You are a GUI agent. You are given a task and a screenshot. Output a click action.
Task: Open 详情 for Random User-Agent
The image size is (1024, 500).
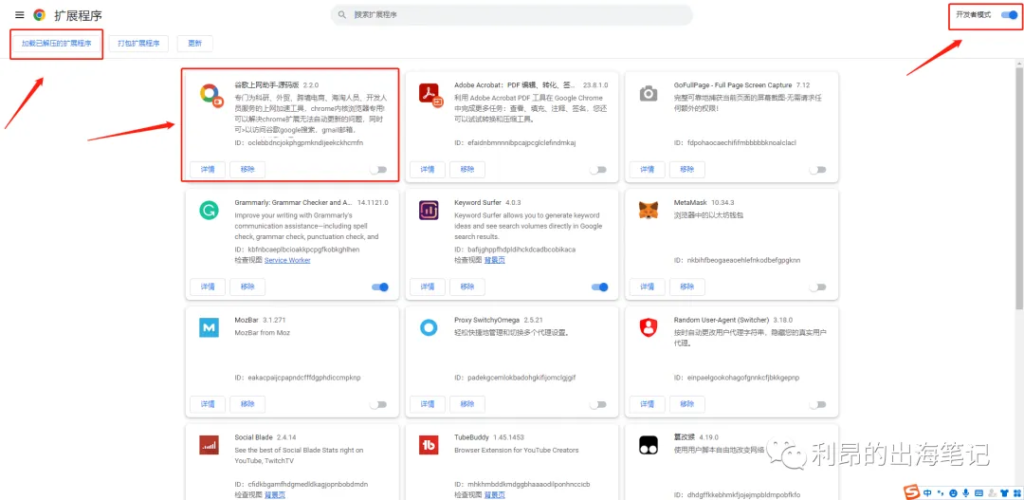click(647, 404)
